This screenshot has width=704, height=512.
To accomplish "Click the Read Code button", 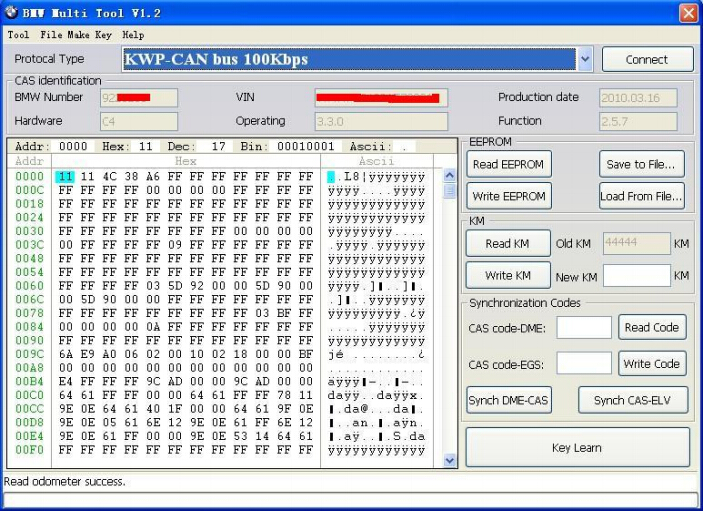I will 652,327.
